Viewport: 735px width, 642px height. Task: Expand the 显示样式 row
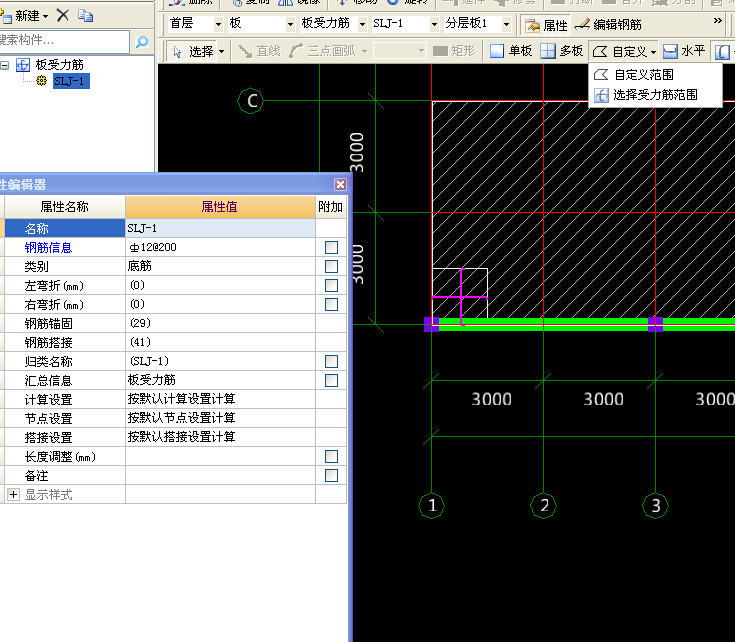pos(13,495)
